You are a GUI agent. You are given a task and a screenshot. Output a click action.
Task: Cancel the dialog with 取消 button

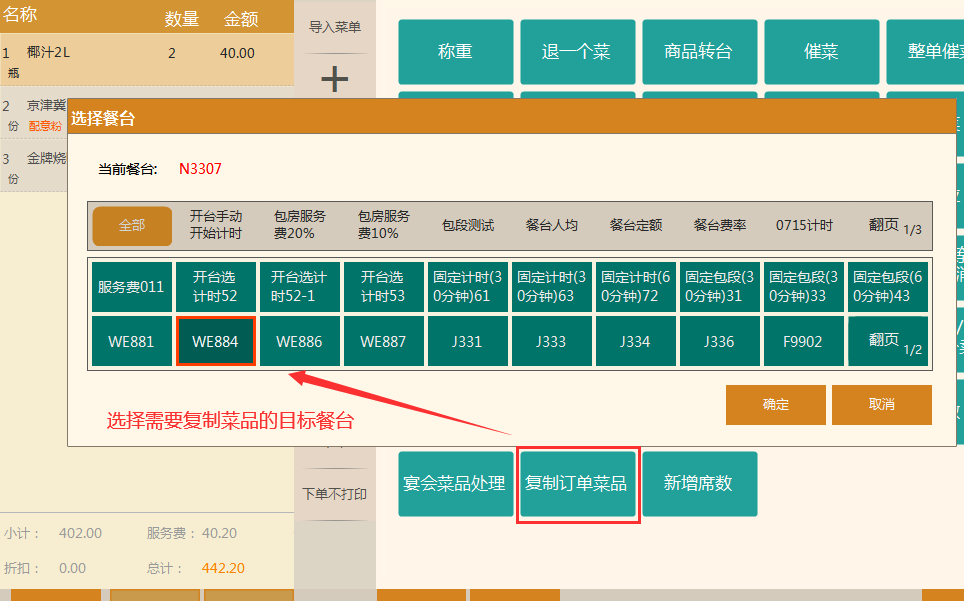pyautogui.click(x=881, y=405)
